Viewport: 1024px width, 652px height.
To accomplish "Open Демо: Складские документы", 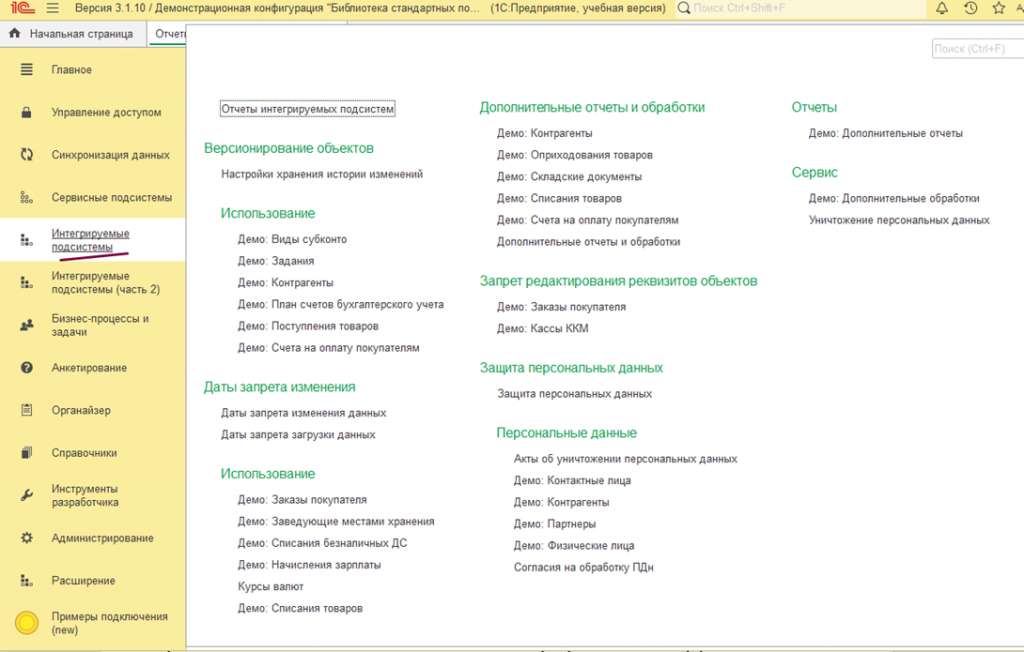I will tap(569, 176).
